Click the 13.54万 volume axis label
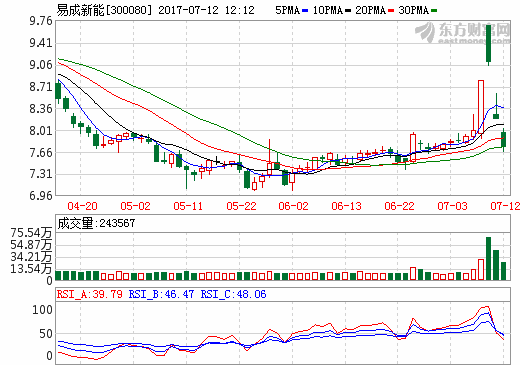Viewport: 520px width, 365px height. [31, 268]
